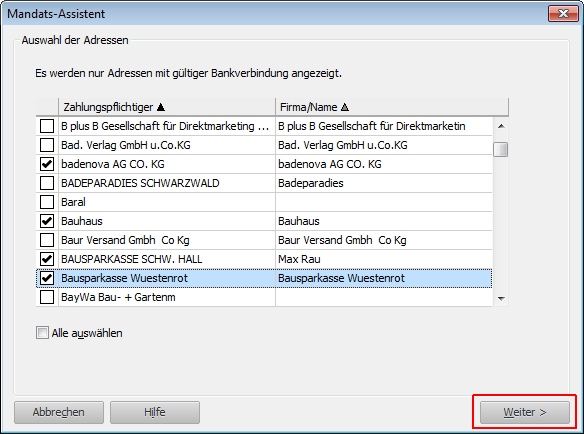Select 'Bauhaus' in Firma/Name column

[384, 221]
